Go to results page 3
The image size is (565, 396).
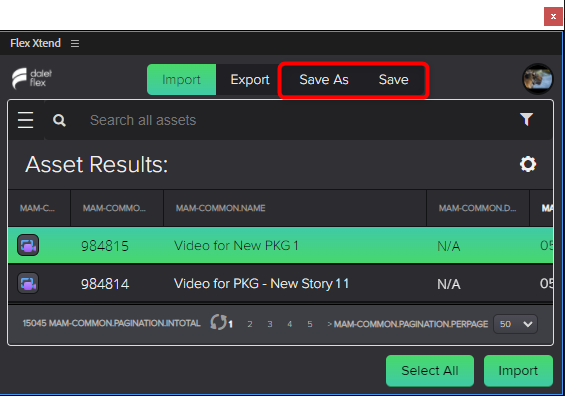270,324
